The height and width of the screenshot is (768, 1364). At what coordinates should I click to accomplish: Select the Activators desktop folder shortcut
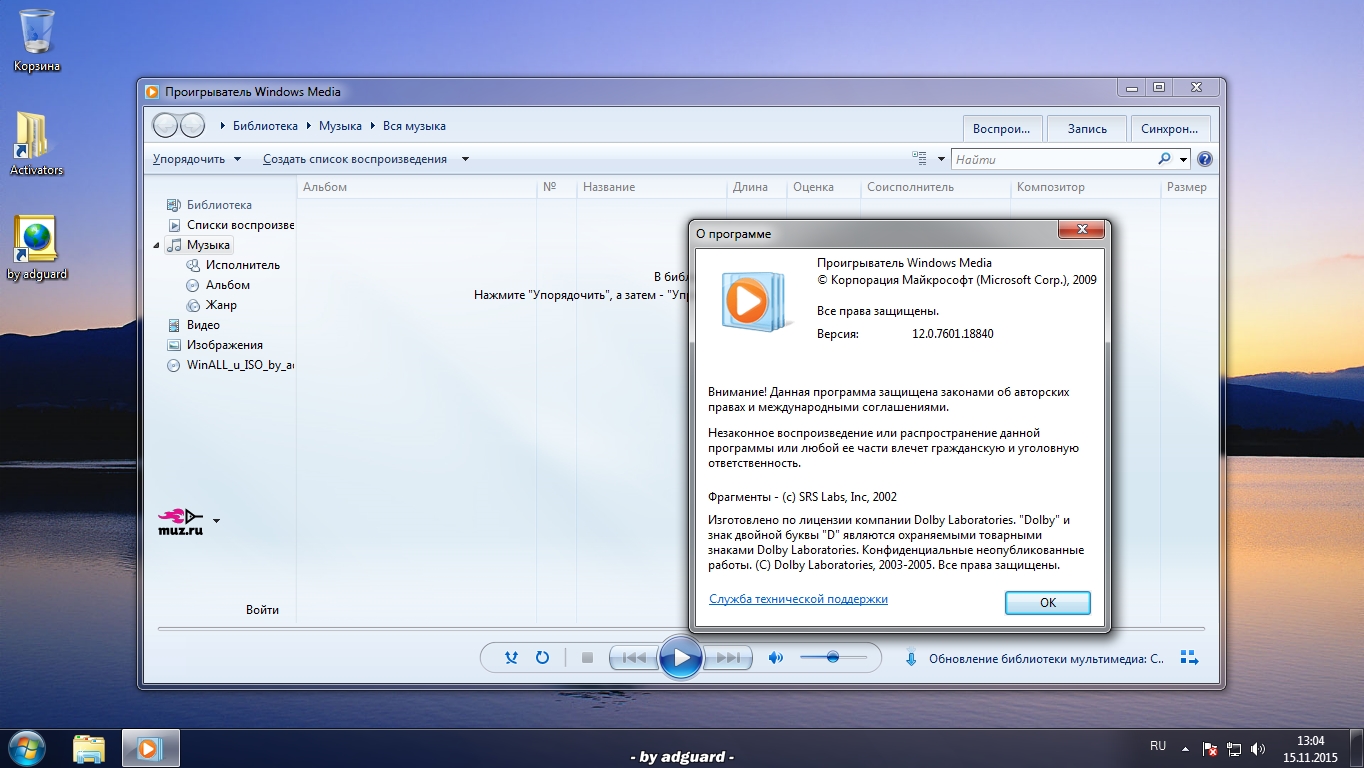tap(36, 144)
